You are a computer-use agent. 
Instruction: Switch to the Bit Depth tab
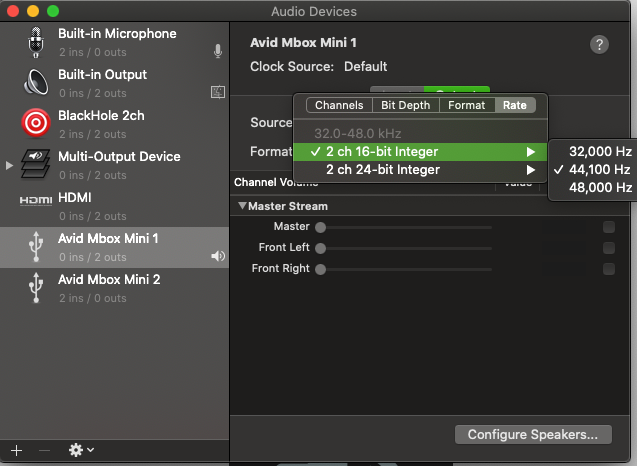pyautogui.click(x=405, y=105)
